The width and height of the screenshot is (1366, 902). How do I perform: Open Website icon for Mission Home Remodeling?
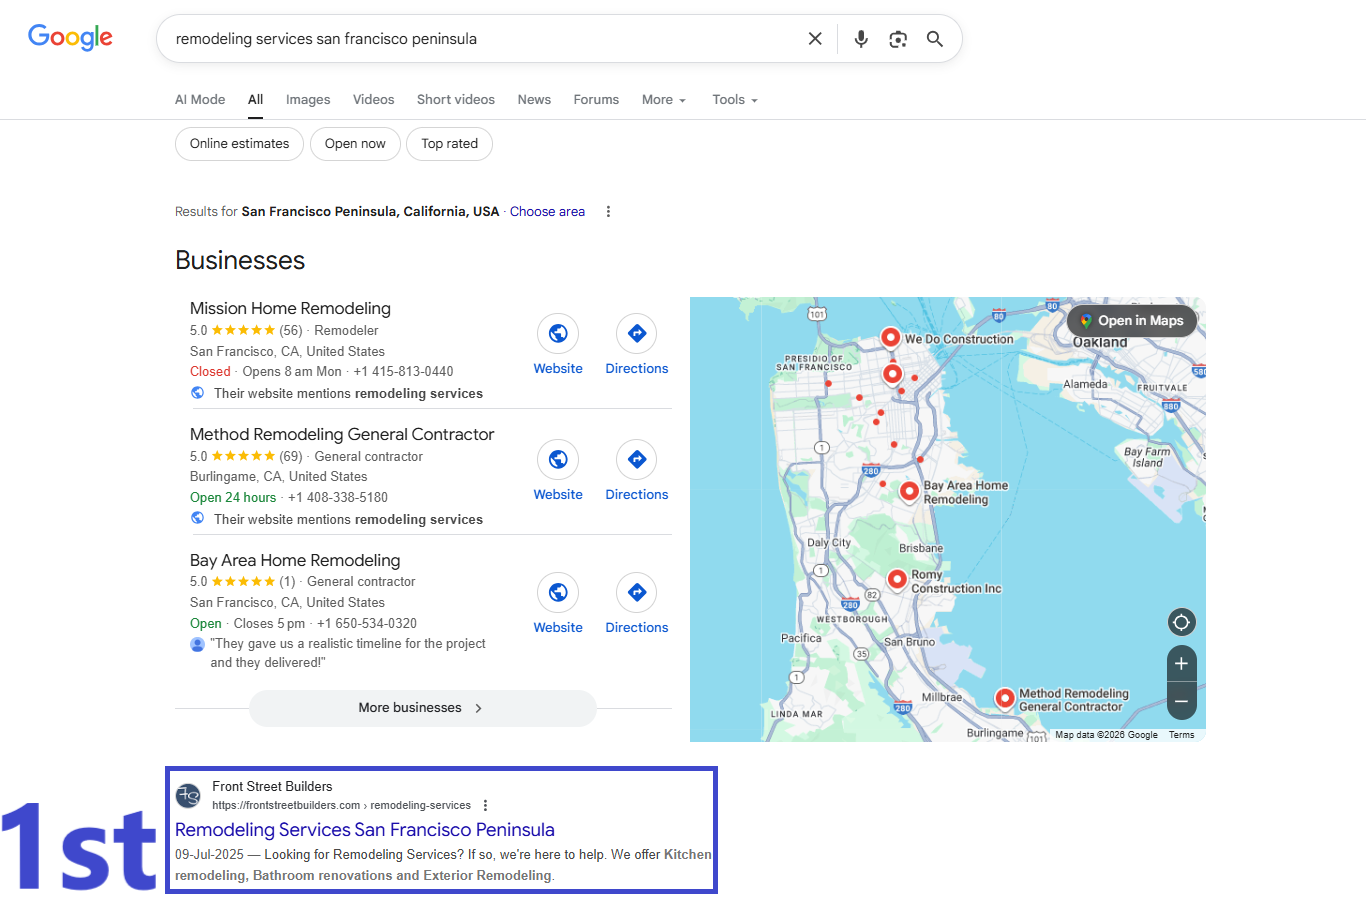(x=558, y=334)
